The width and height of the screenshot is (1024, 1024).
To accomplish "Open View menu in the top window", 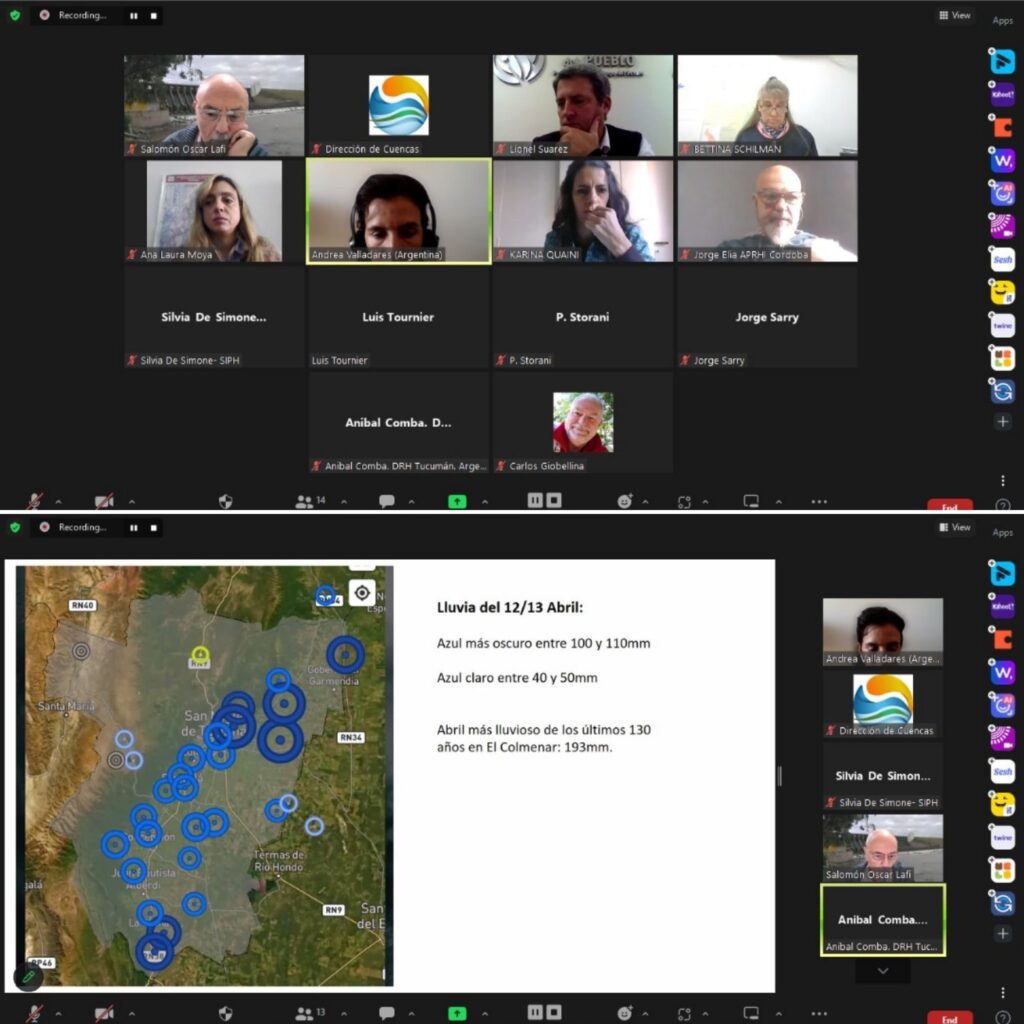I will (955, 15).
